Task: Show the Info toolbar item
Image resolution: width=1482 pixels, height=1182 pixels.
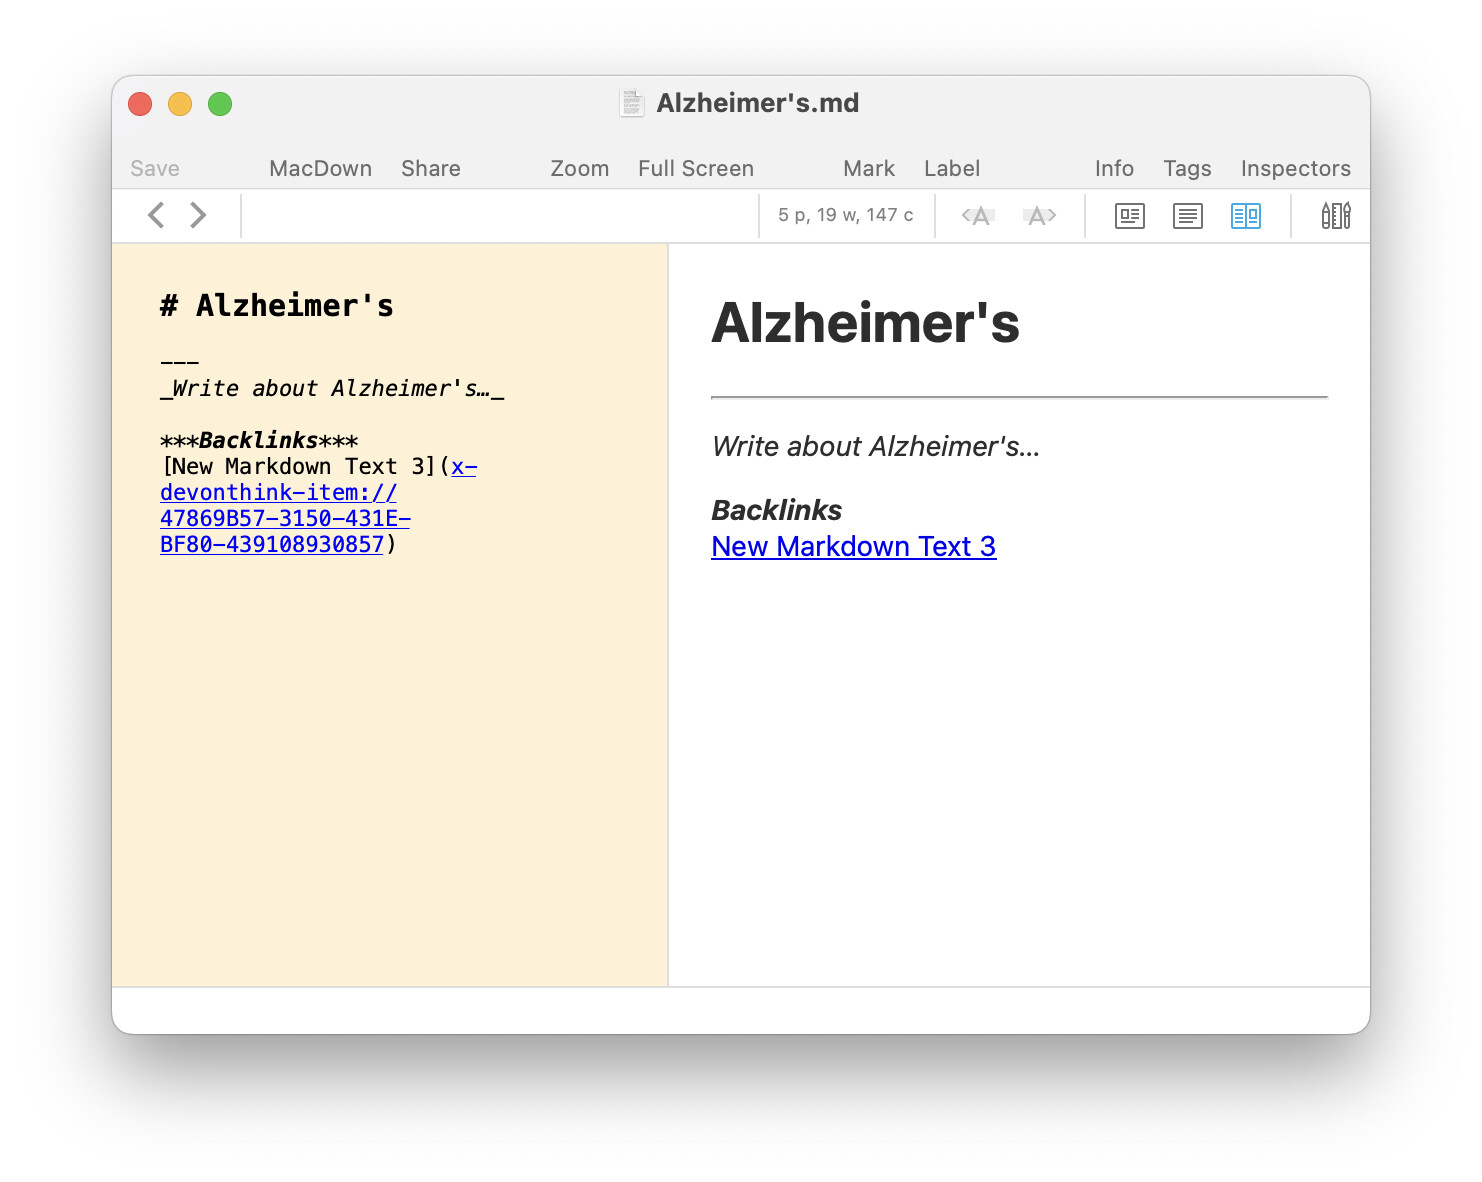Action: click(1114, 168)
